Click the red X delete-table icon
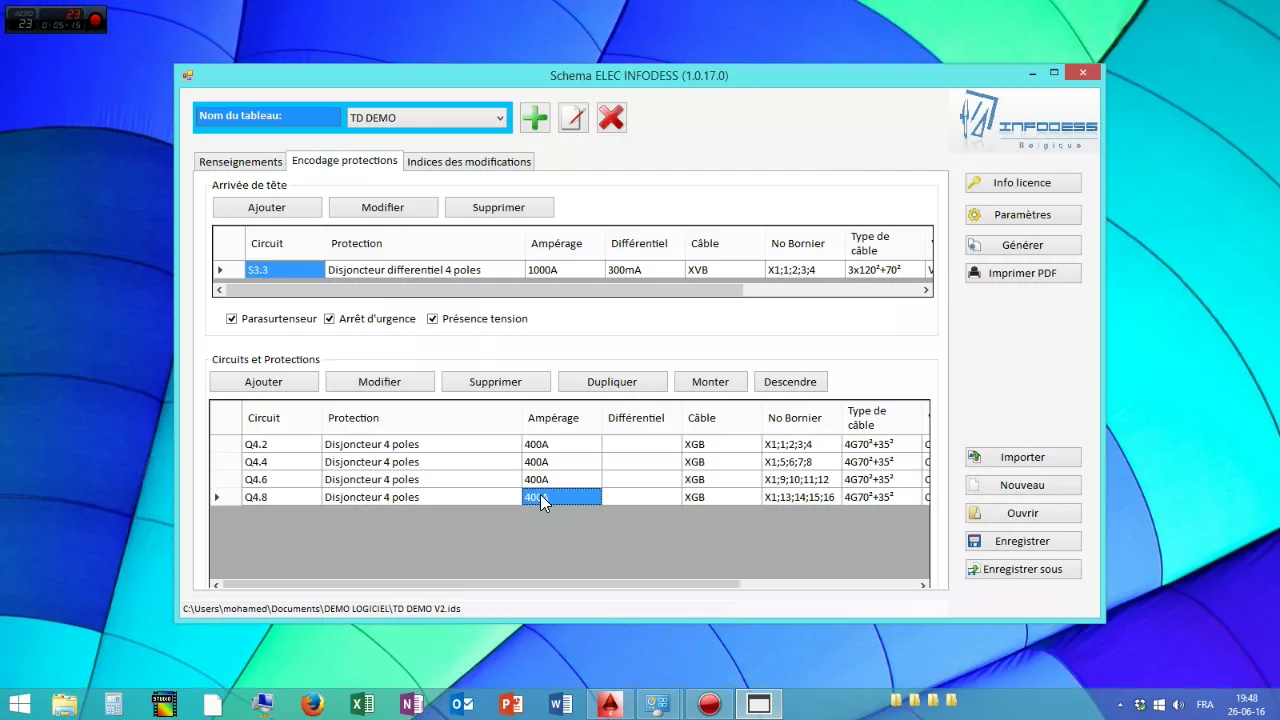Screen dimensions: 1280x720 click(x=611, y=118)
